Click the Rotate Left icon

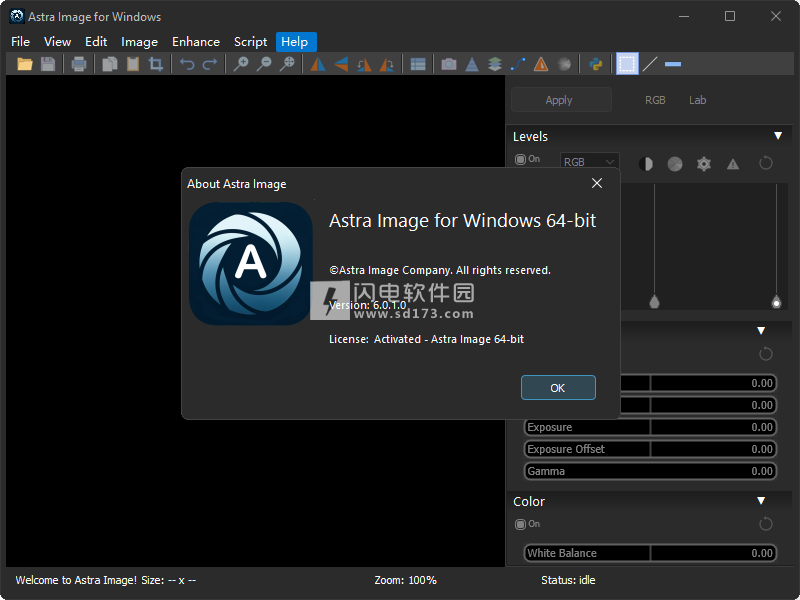point(364,64)
